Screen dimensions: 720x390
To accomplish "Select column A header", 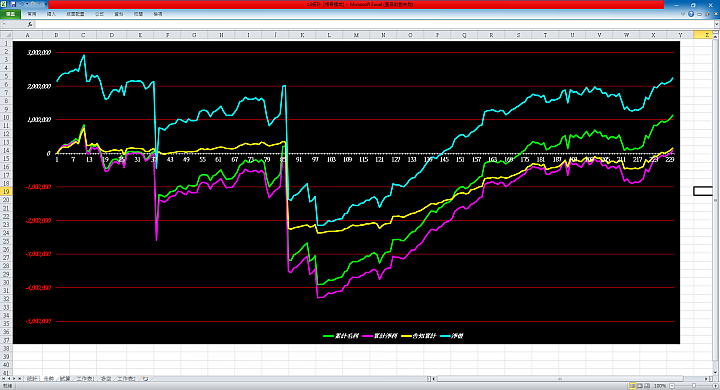I will (x=28, y=35).
